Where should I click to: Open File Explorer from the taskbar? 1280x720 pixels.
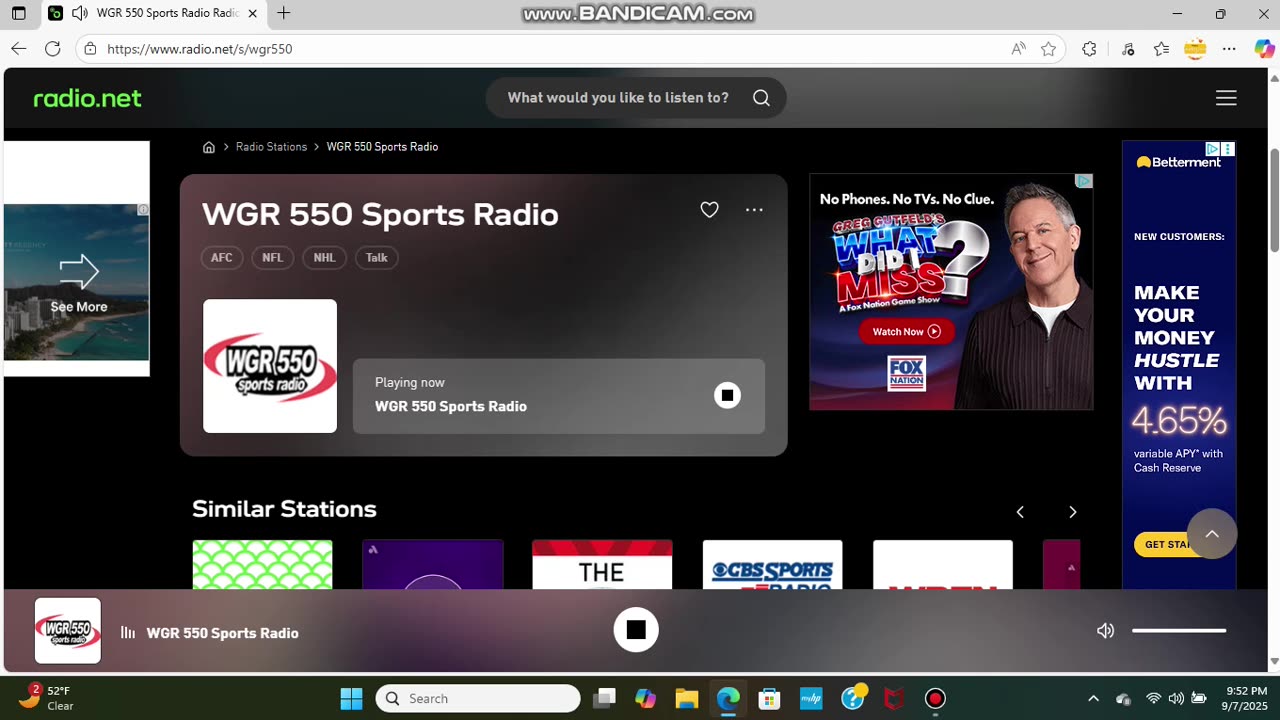tap(686, 698)
